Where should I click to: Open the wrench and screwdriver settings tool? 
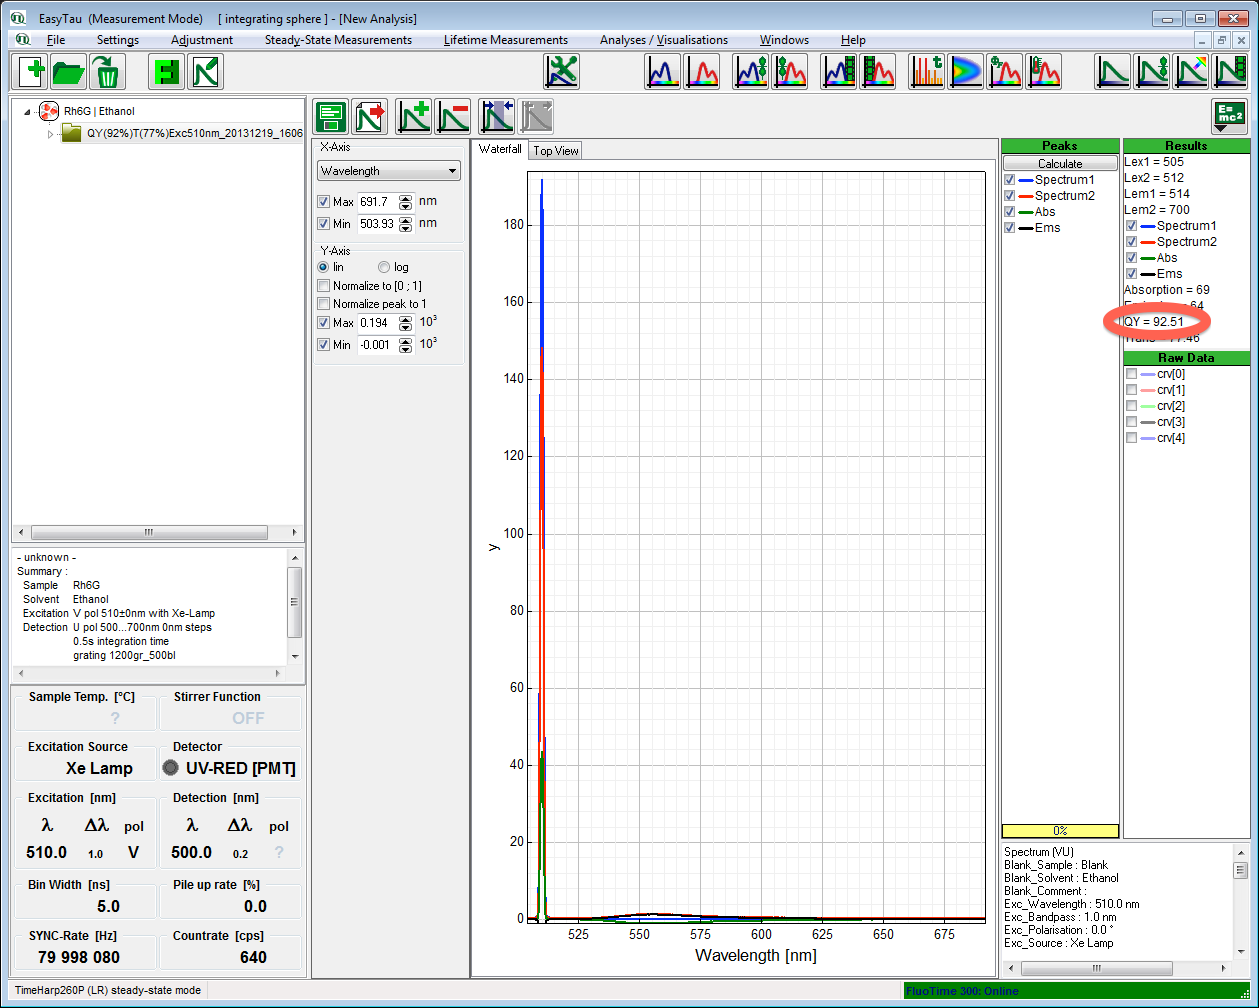point(561,72)
